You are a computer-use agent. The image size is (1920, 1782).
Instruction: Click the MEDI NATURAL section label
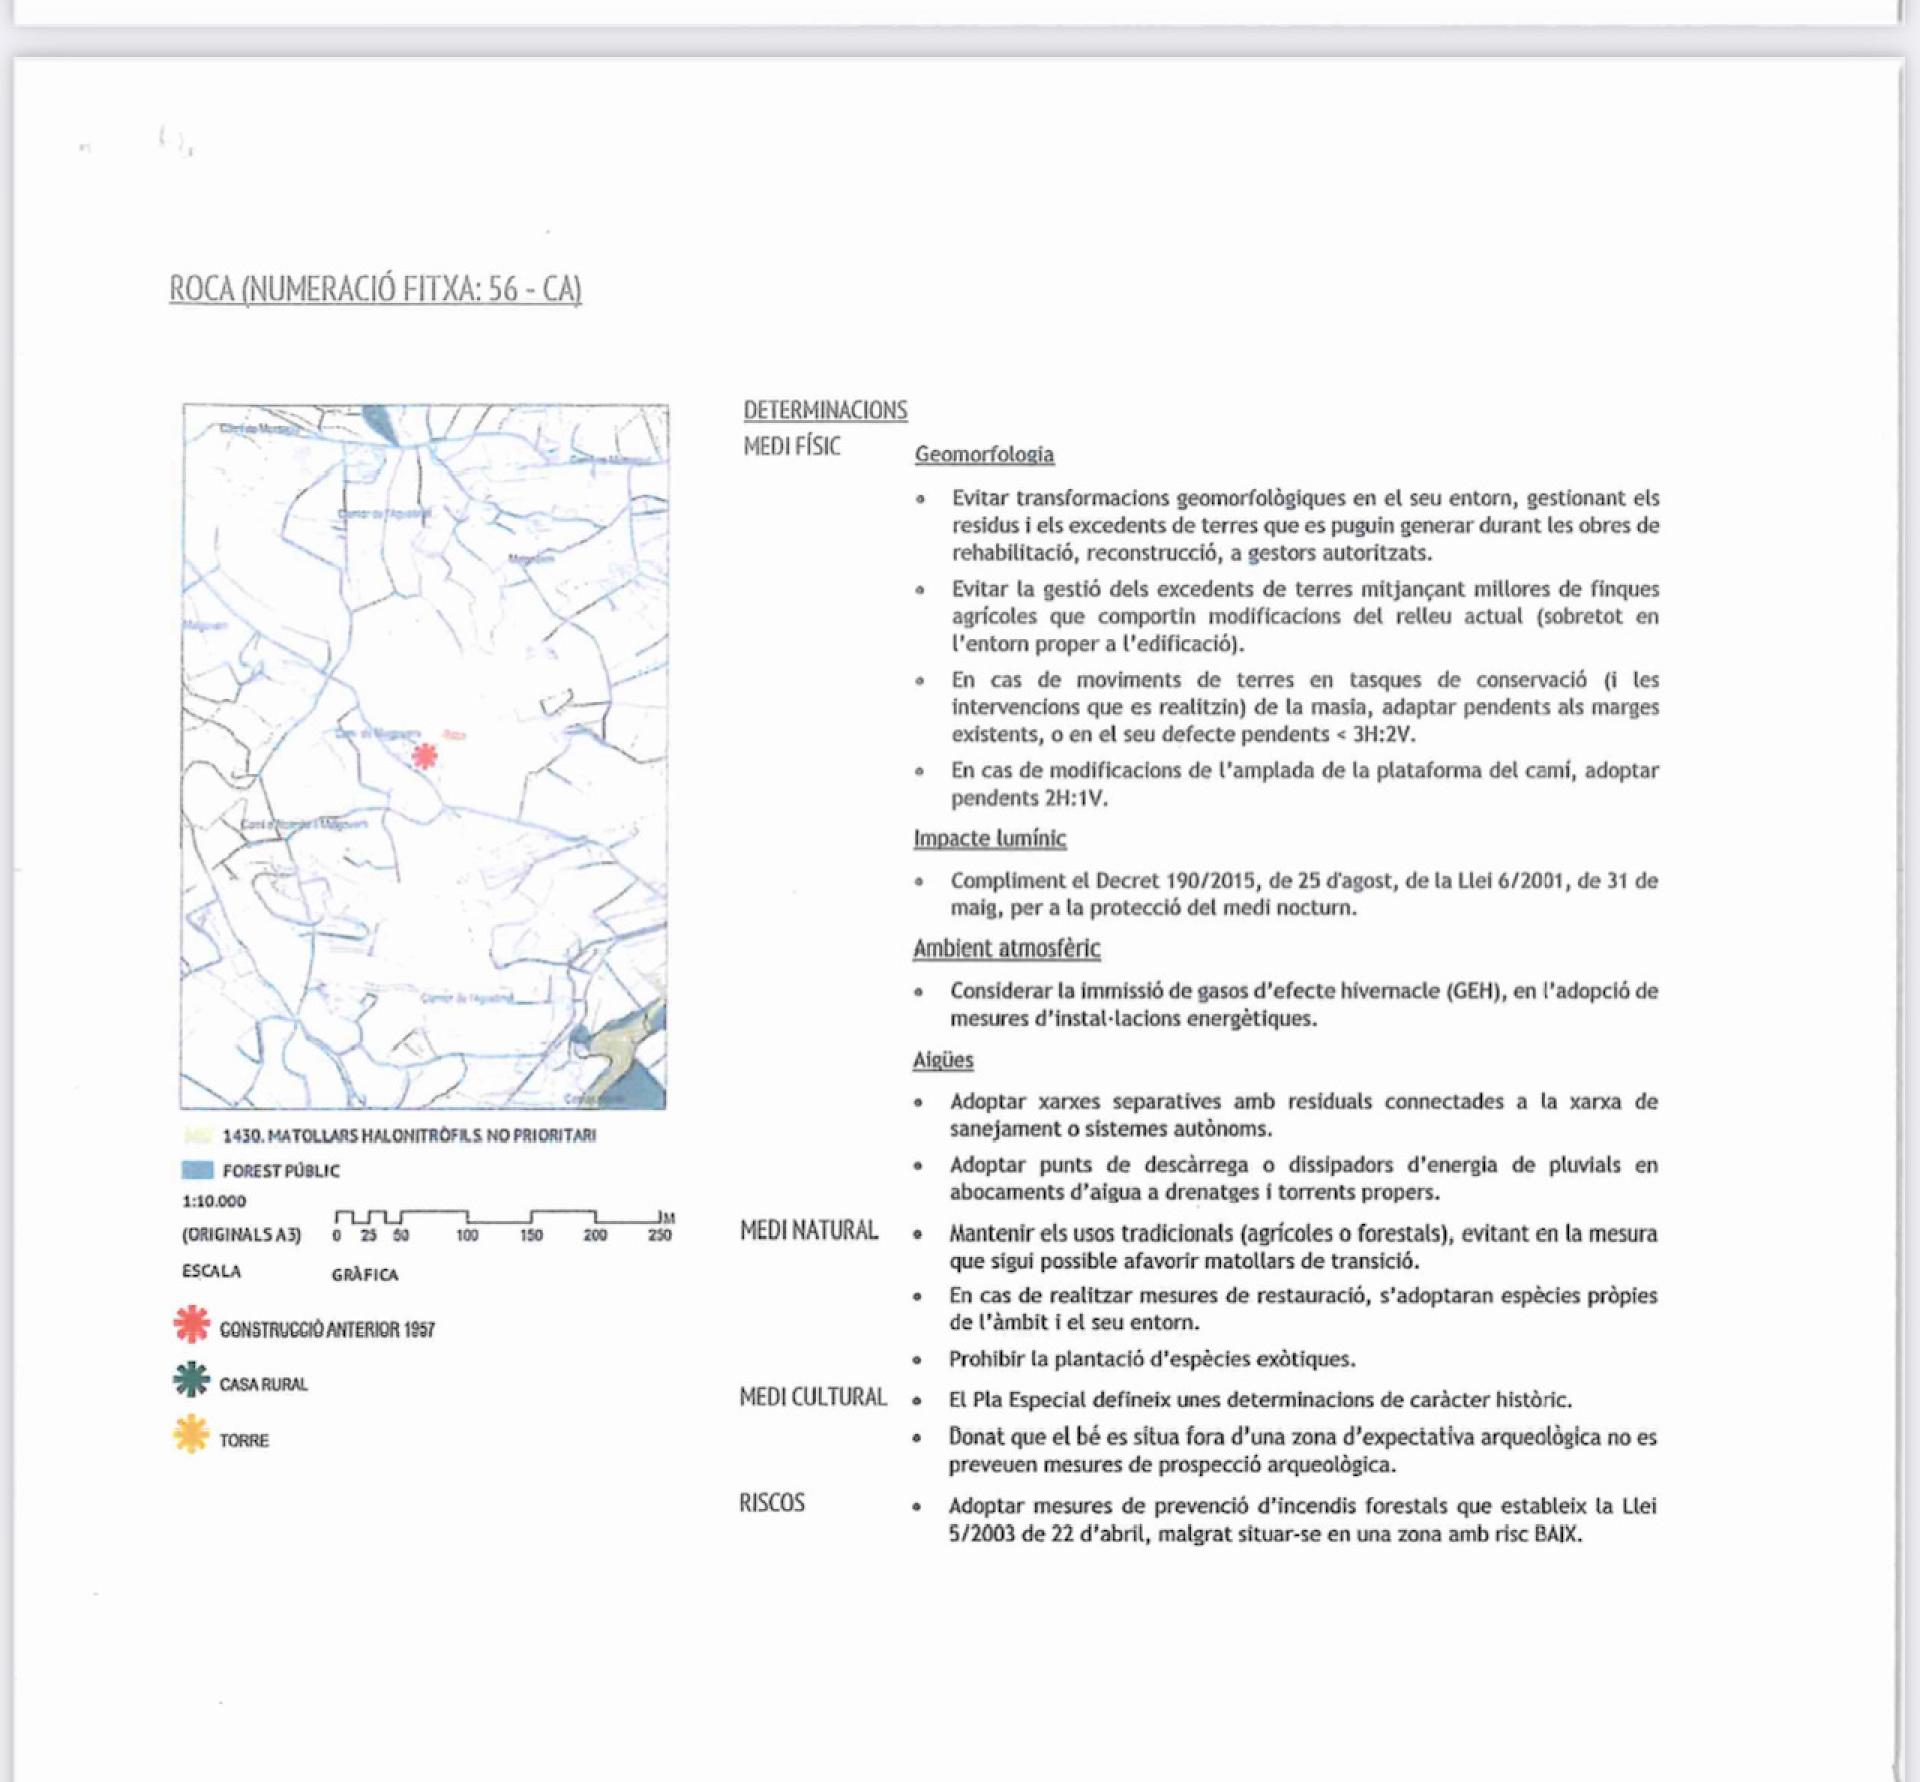(x=809, y=1231)
